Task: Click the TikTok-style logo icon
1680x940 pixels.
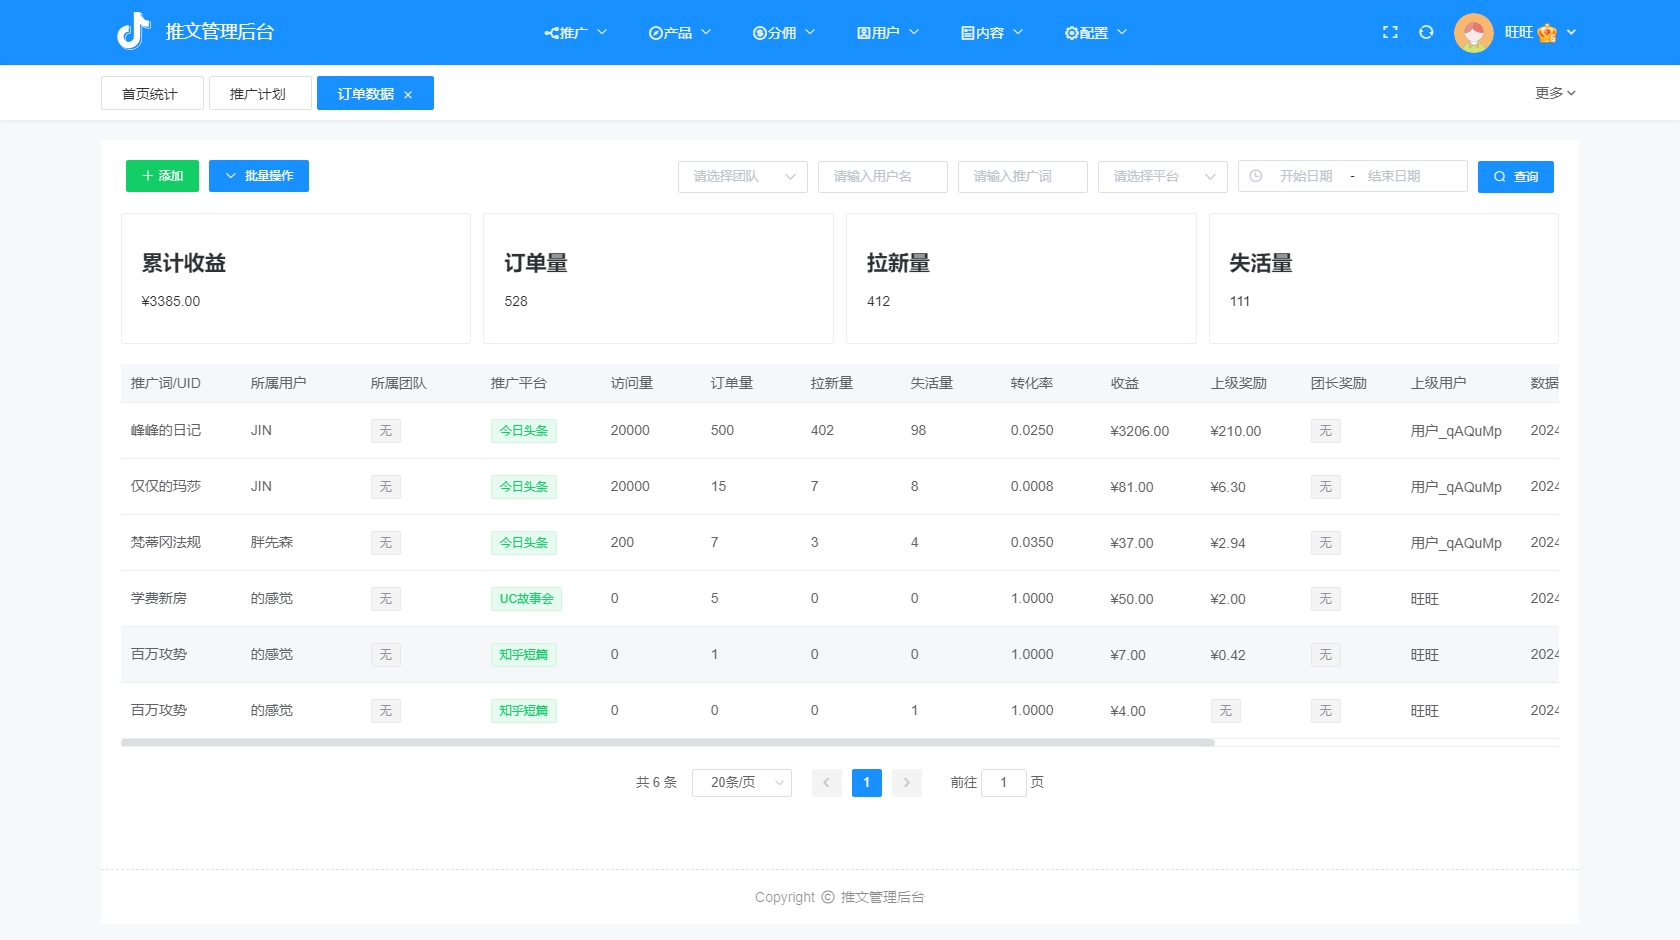Action: 133,32
